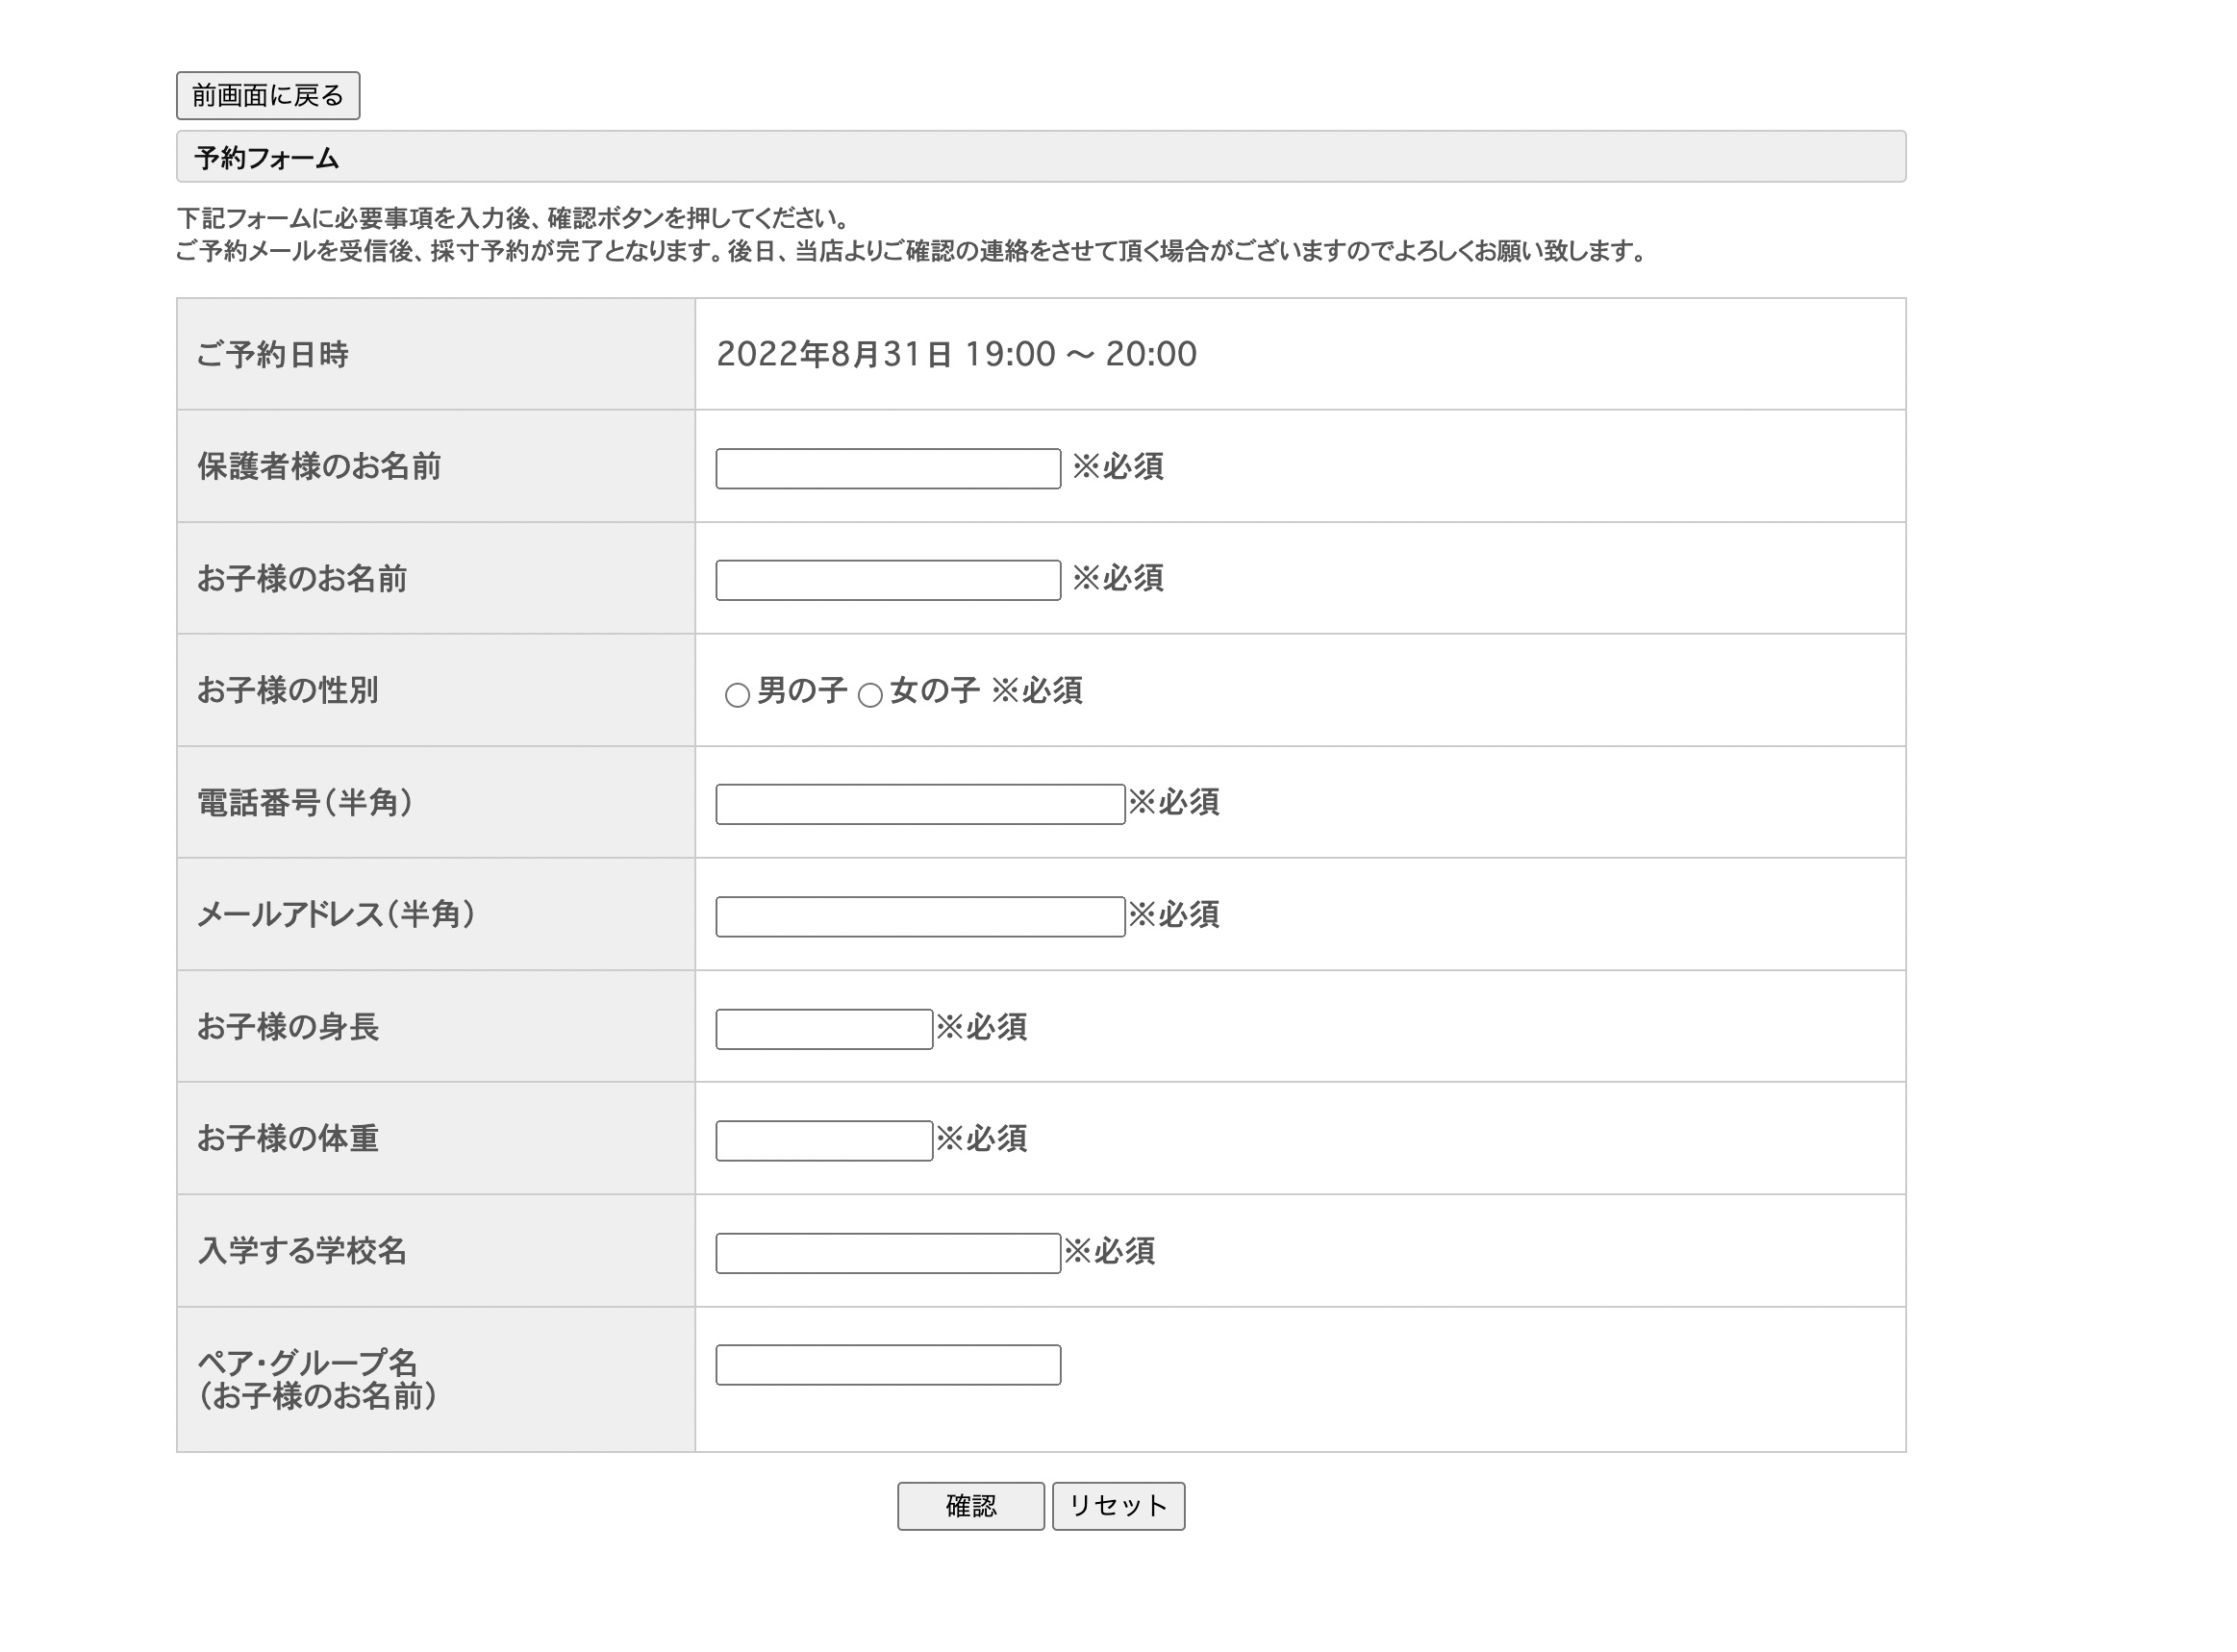This screenshot has width=2237, height=1652.
Task: Click the ※必須 marker beside 入学する学校名 field
Action: click(1110, 1251)
